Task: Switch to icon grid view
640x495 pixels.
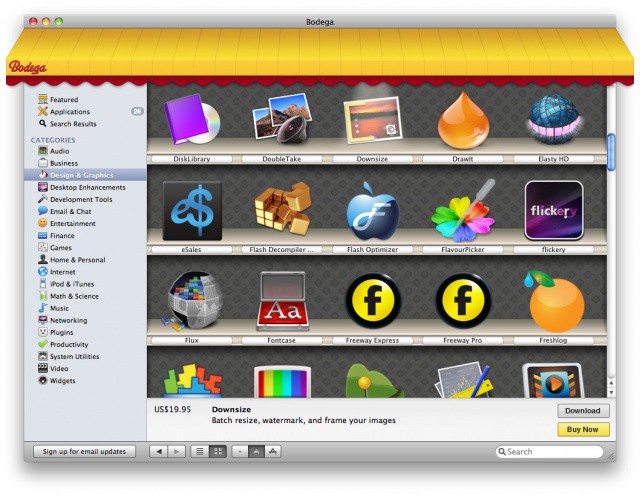Action: pyautogui.click(x=216, y=452)
